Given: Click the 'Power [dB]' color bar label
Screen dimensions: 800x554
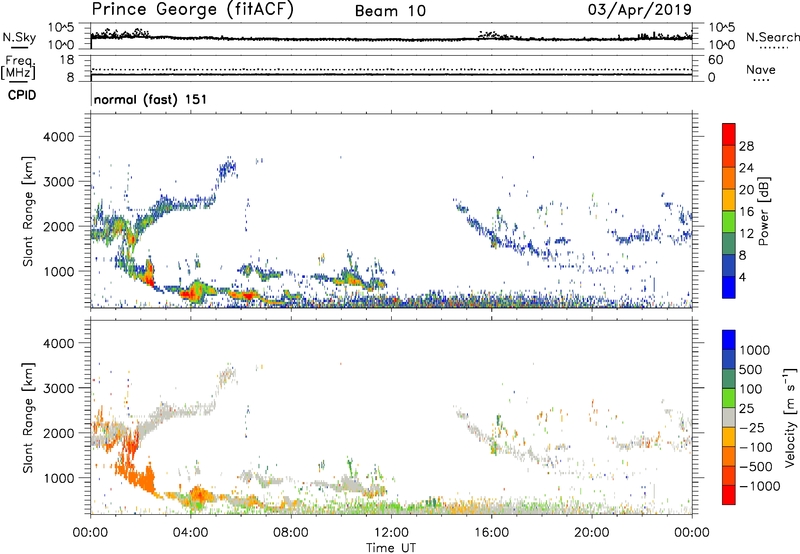Looking at the screenshot, I should point(763,211).
